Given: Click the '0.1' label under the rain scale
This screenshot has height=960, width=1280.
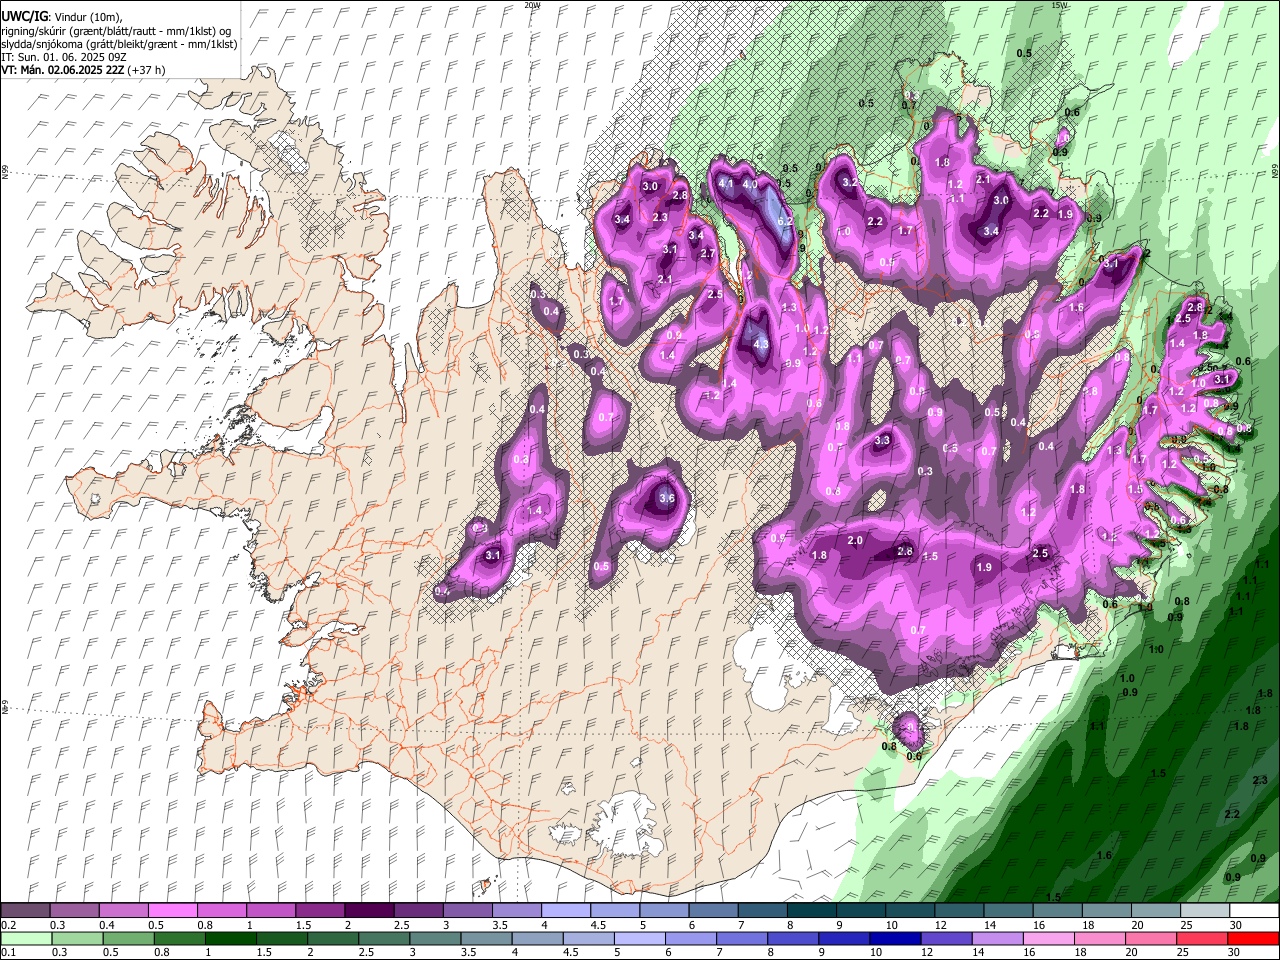Looking at the screenshot, I should 7,953.
